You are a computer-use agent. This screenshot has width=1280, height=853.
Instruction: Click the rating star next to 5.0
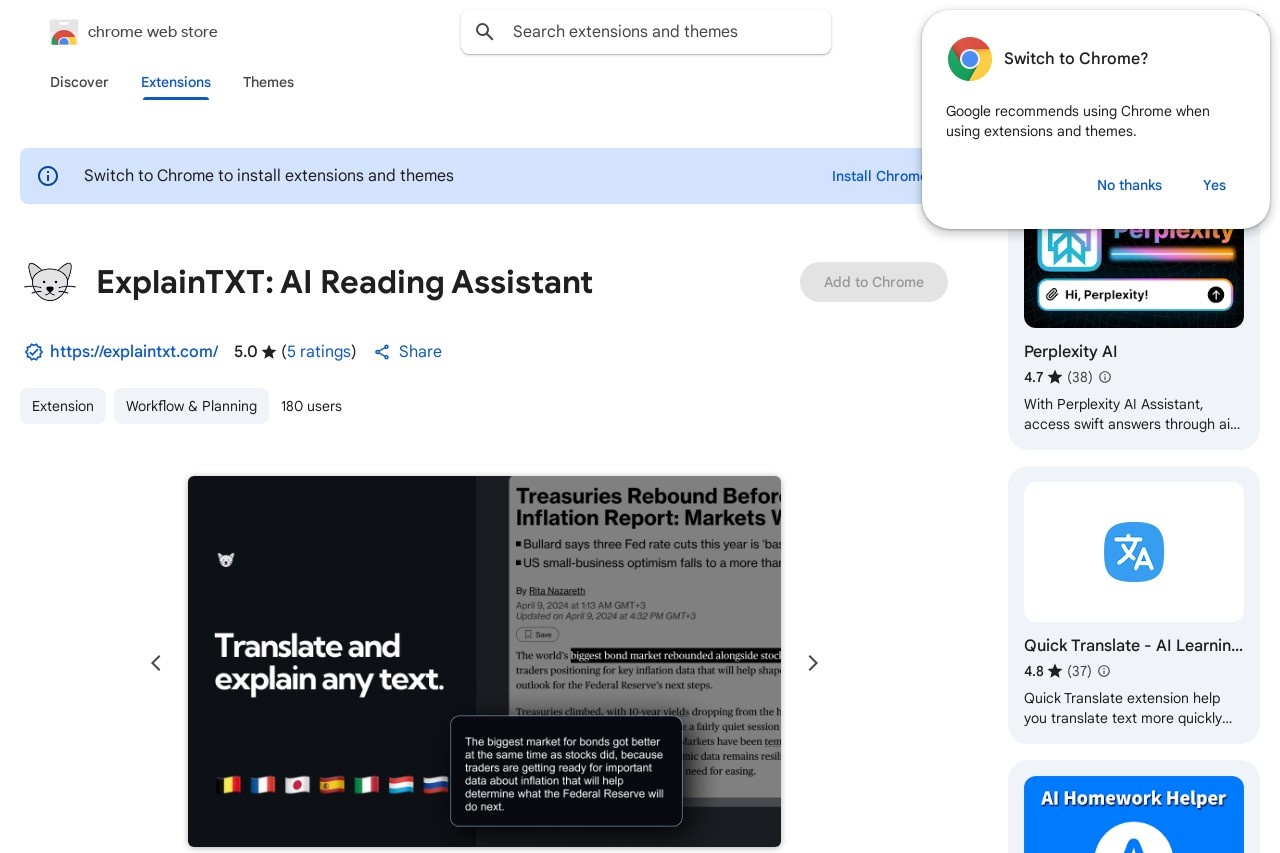coord(269,352)
